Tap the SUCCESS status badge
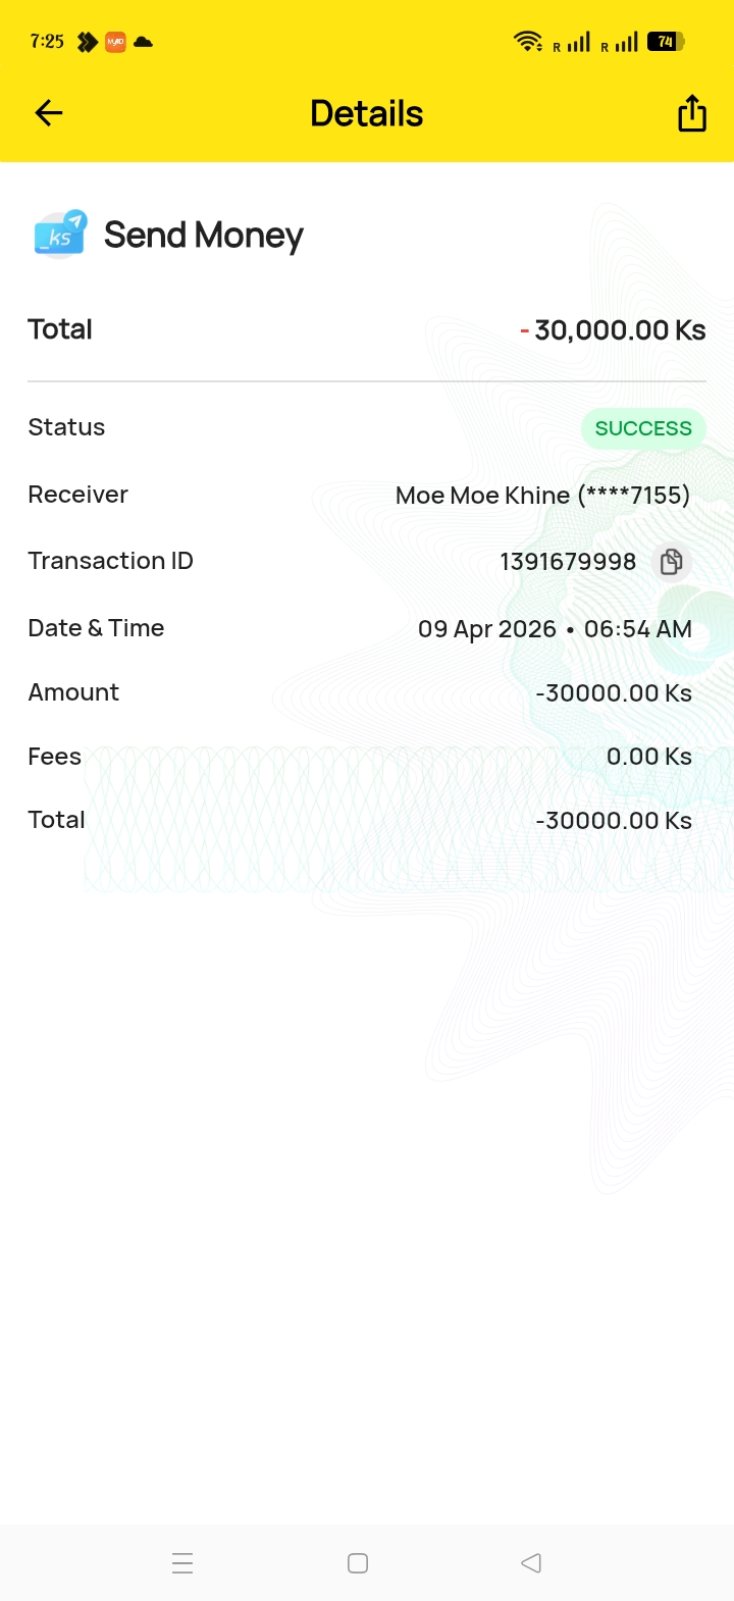Viewport: 734px width, 1601px height. click(643, 428)
